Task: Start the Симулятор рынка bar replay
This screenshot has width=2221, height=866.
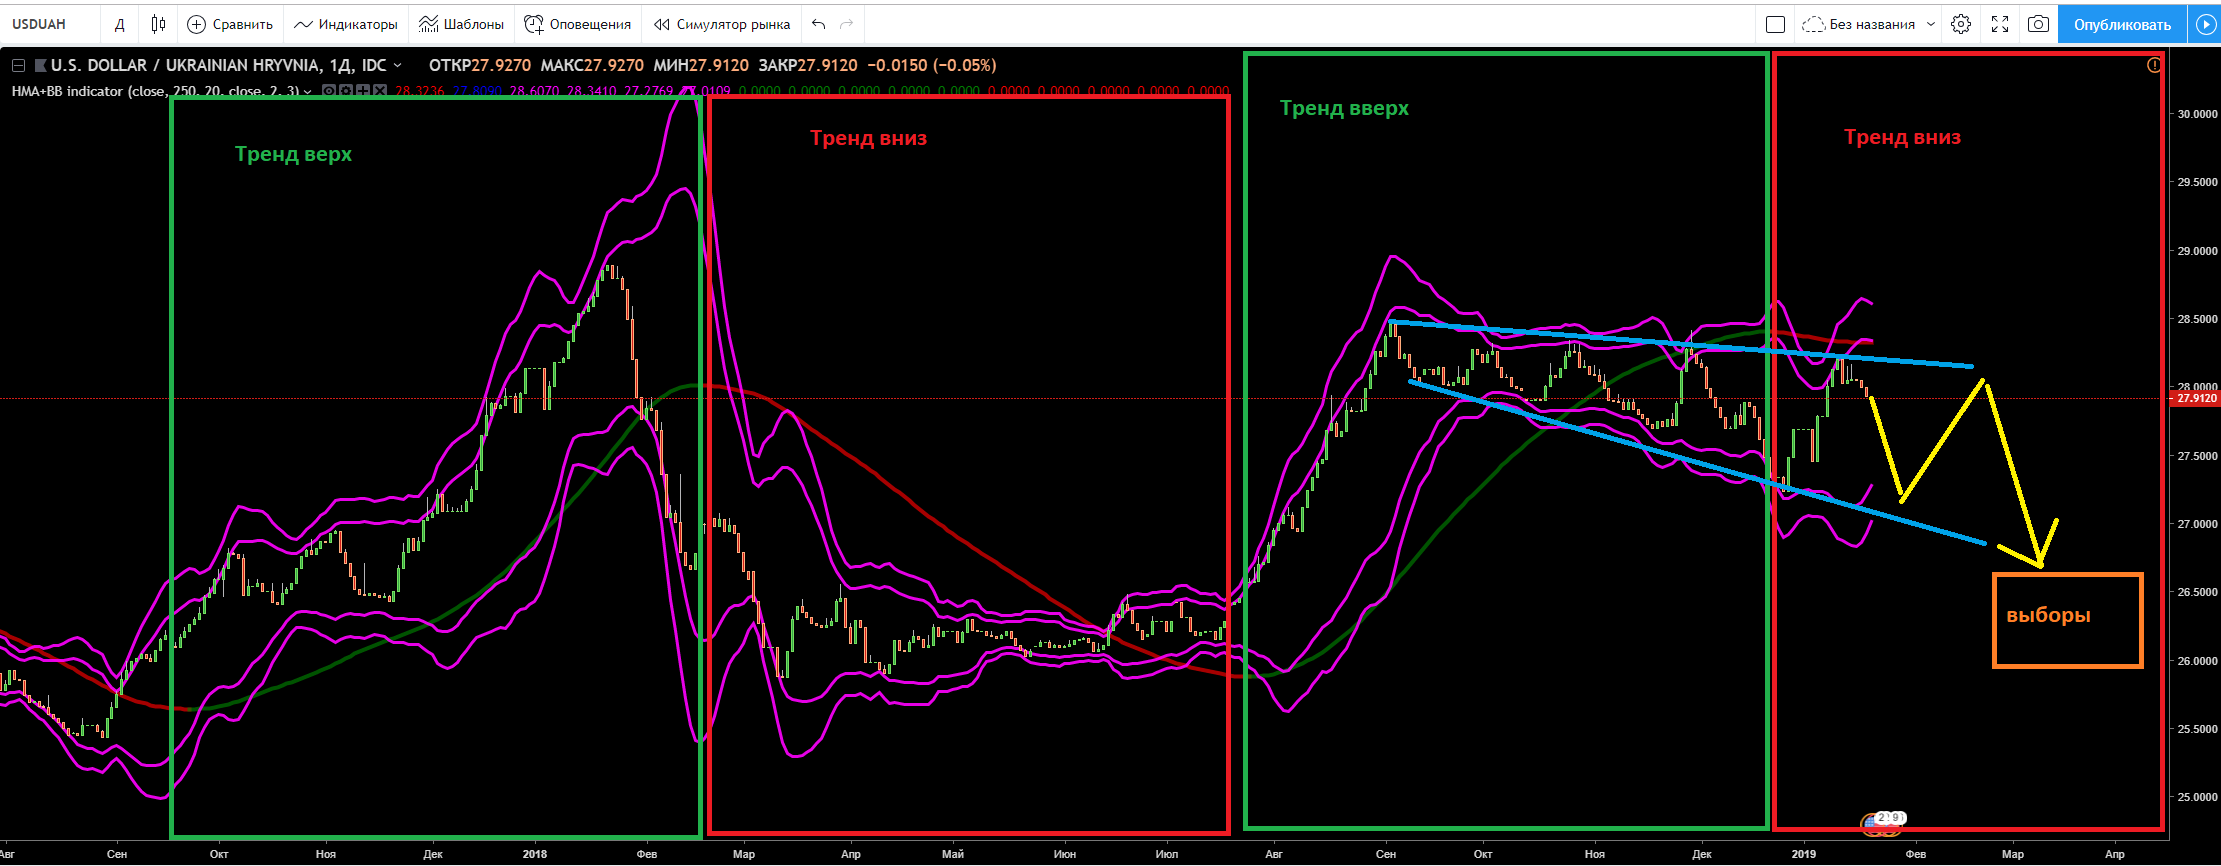Action: click(x=721, y=24)
